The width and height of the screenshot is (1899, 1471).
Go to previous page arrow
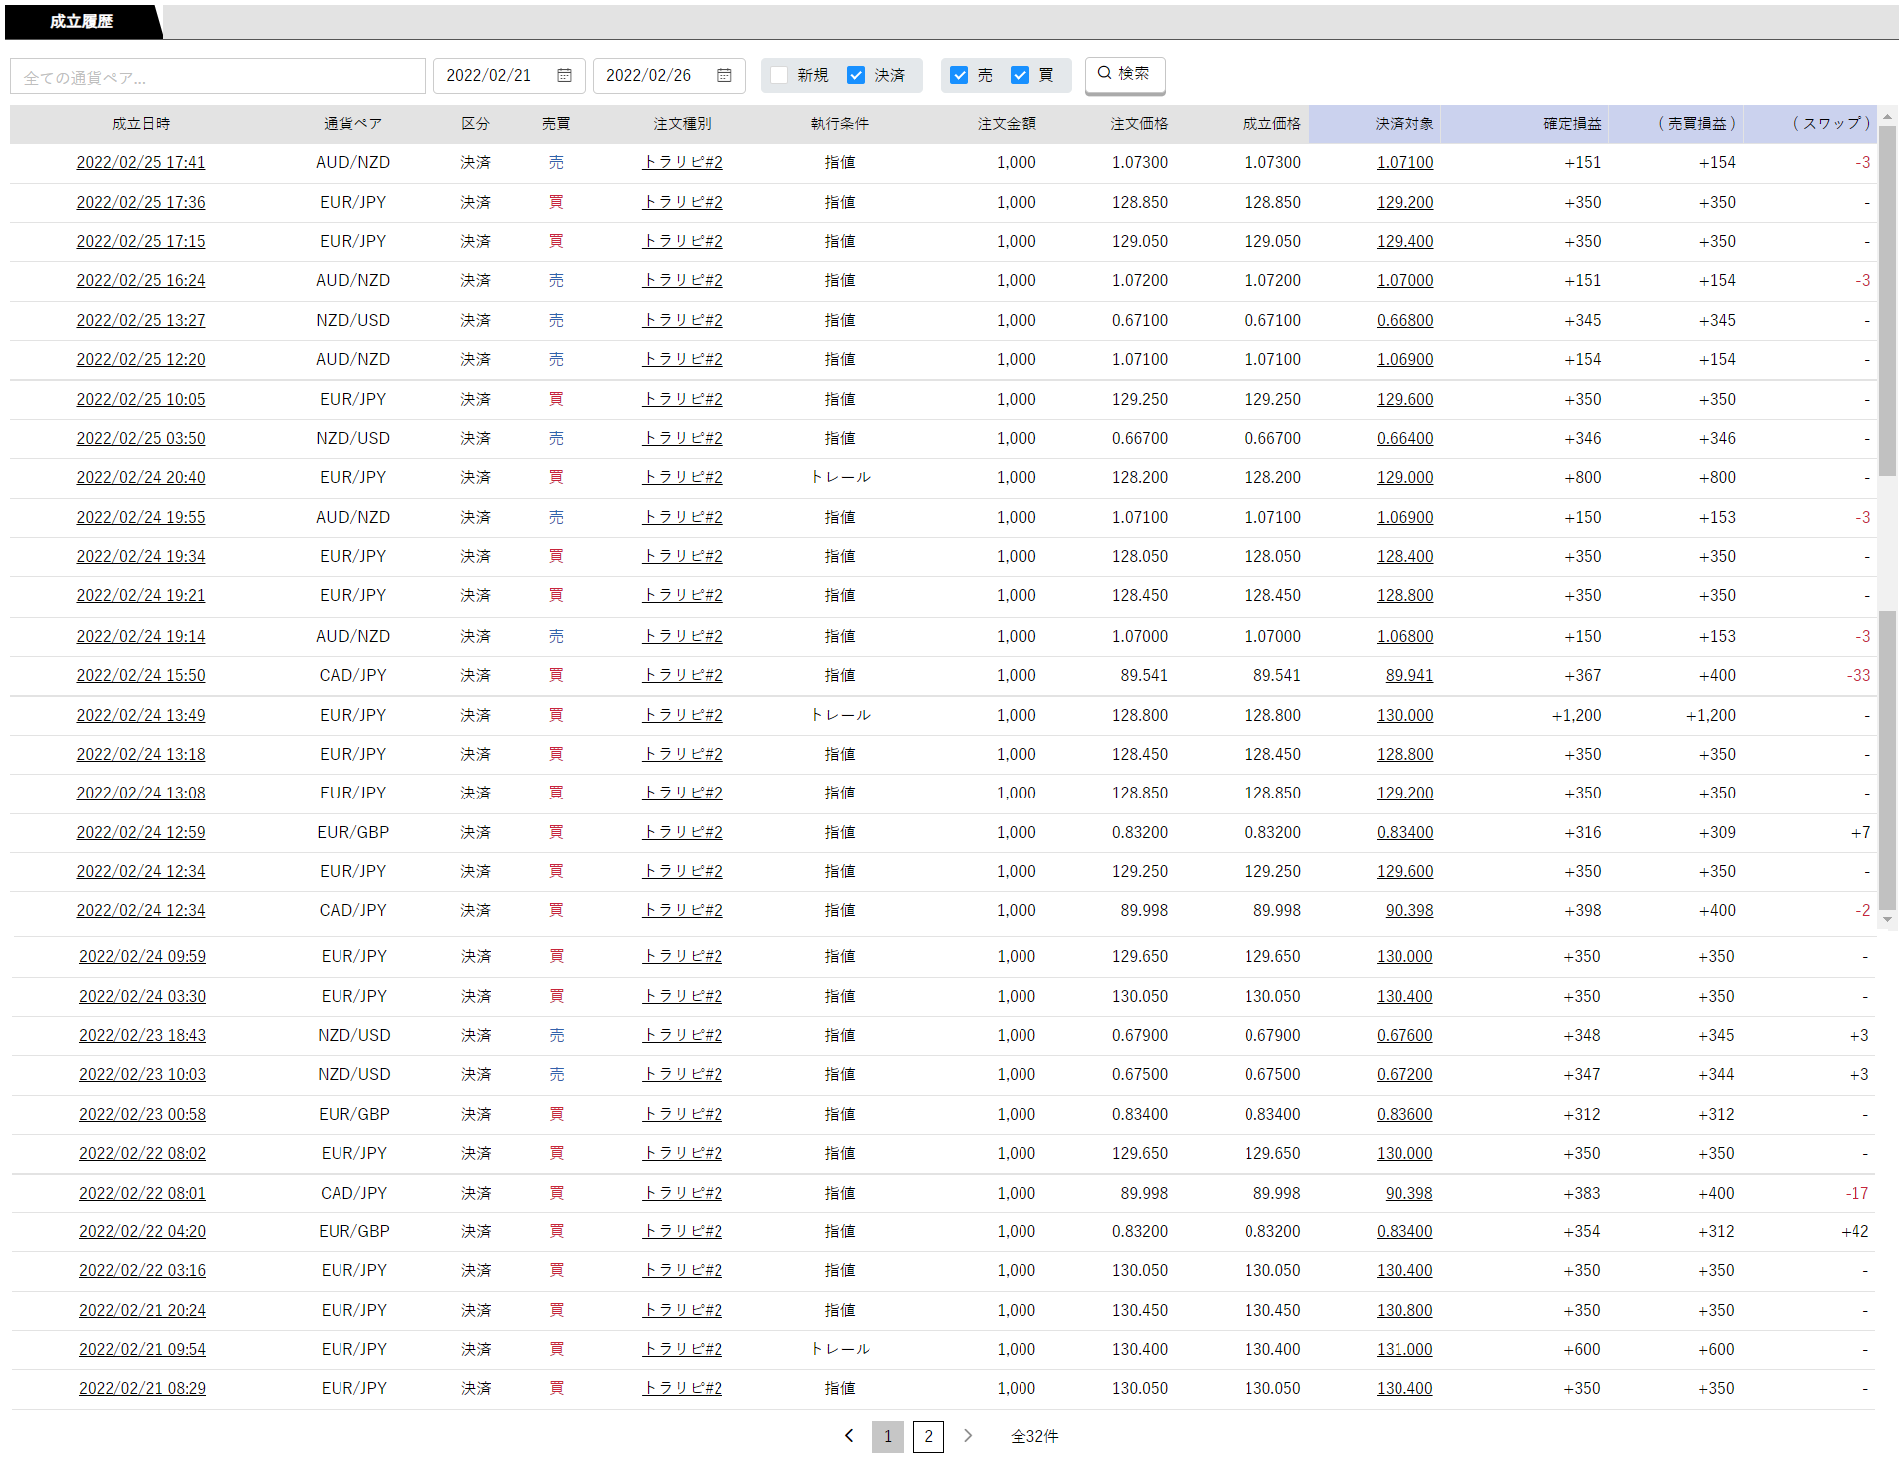tap(849, 1436)
